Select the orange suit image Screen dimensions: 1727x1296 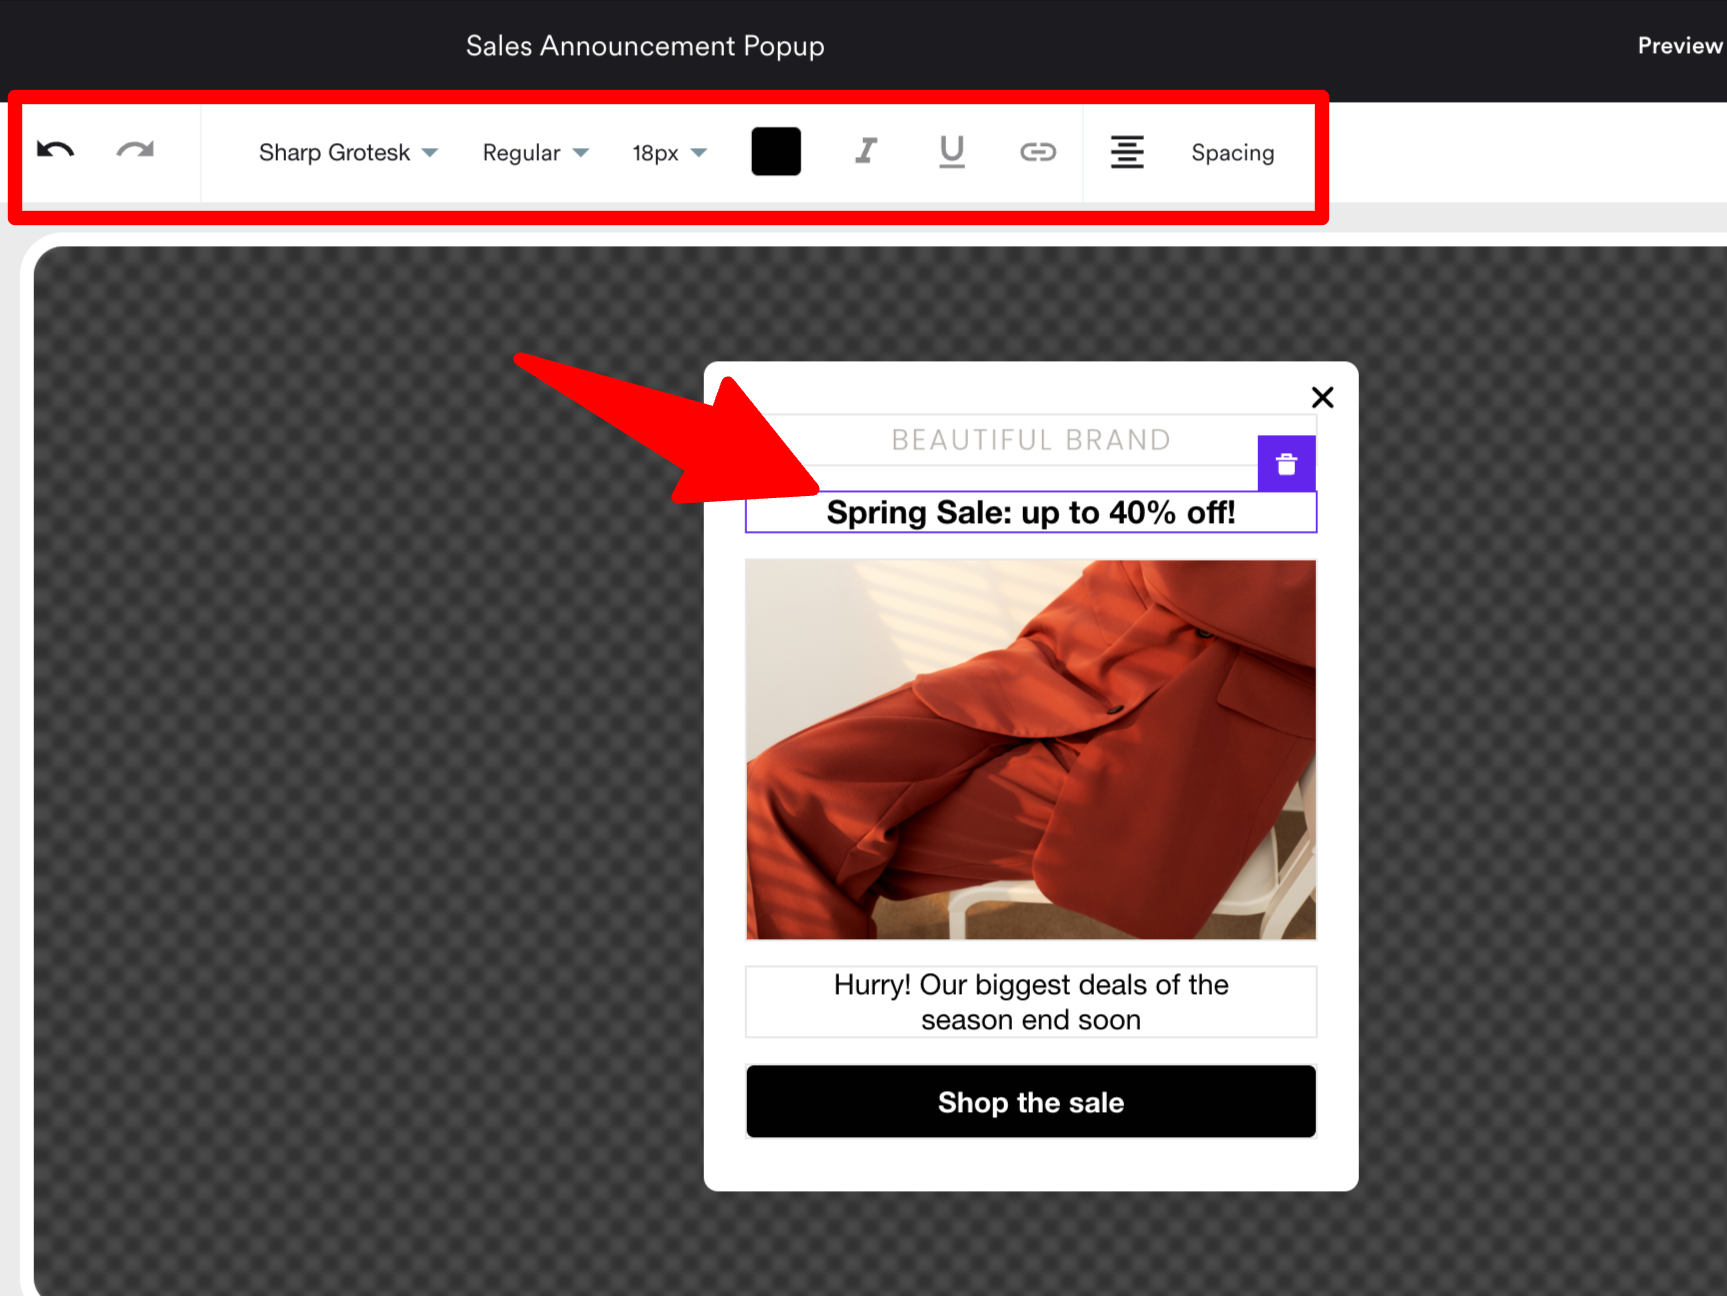tap(1030, 749)
